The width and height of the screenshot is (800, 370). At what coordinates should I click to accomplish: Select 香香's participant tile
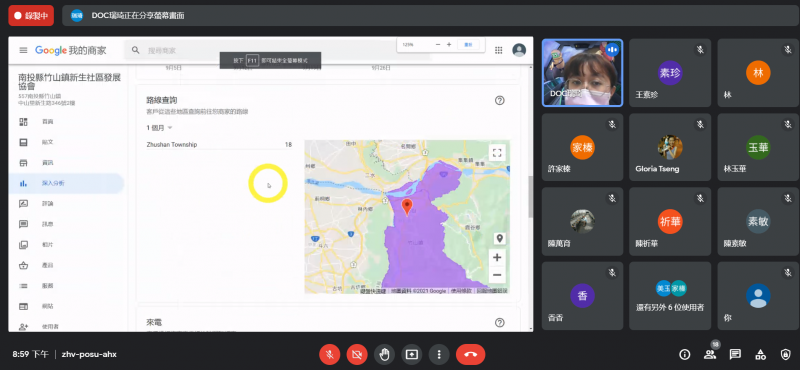582,296
